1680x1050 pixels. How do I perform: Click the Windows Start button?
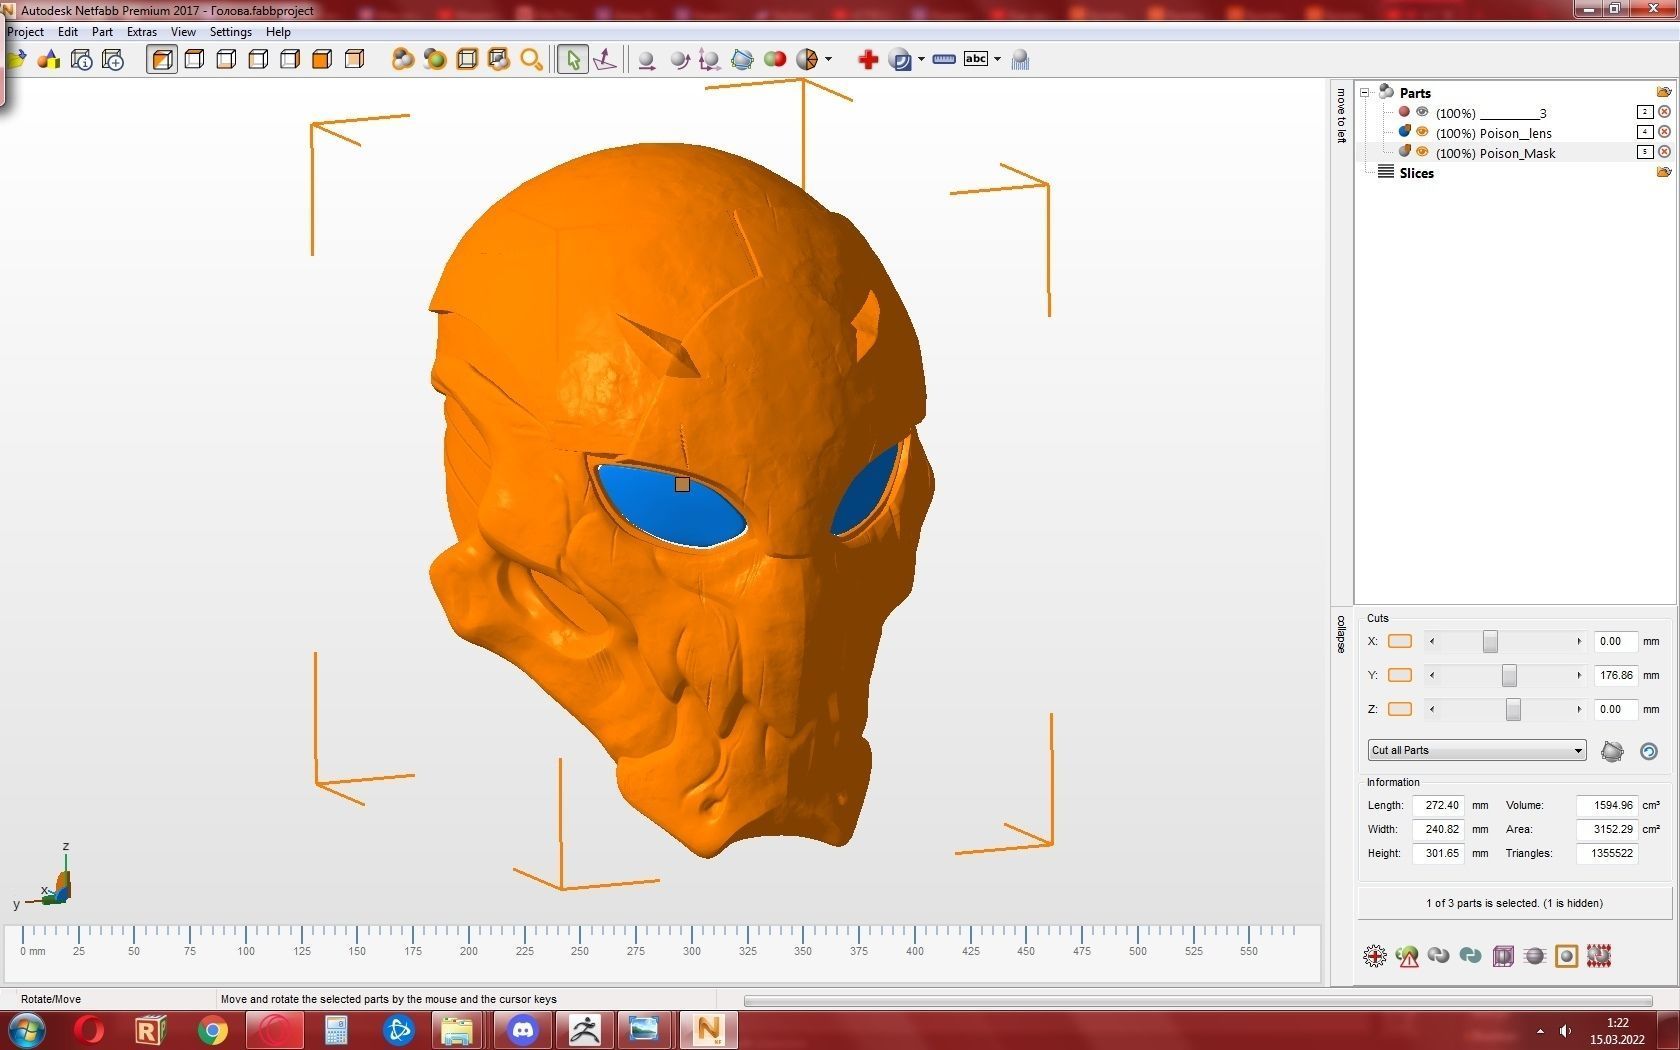27,1030
